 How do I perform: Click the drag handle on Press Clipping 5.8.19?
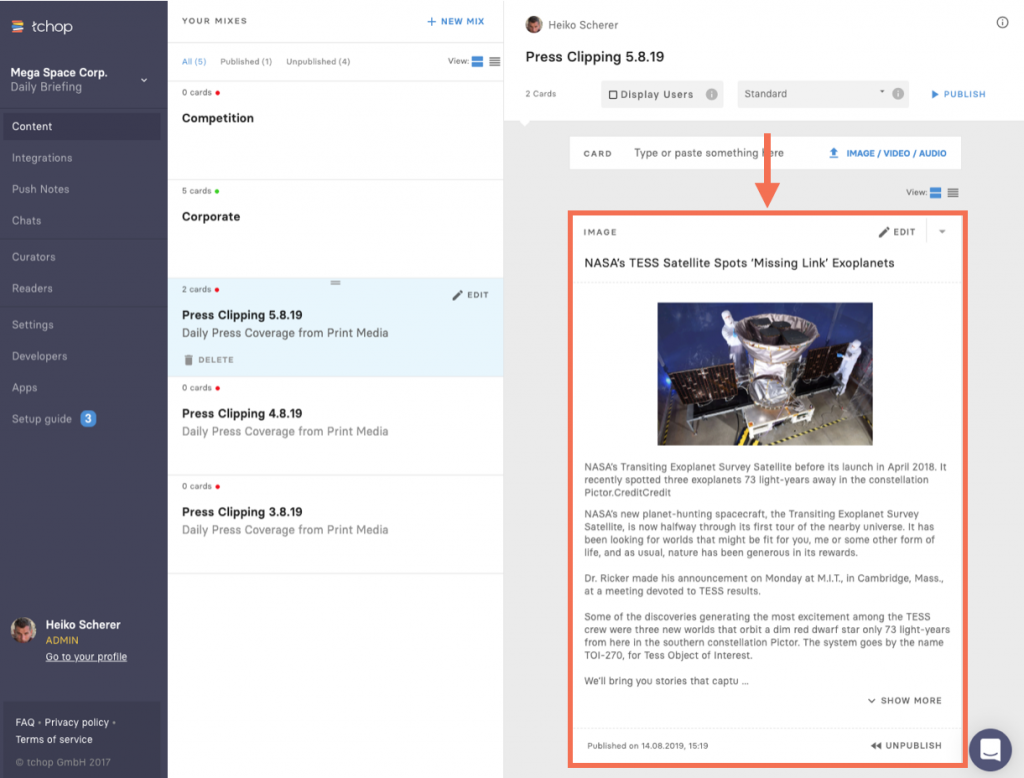pyautogui.click(x=335, y=283)
